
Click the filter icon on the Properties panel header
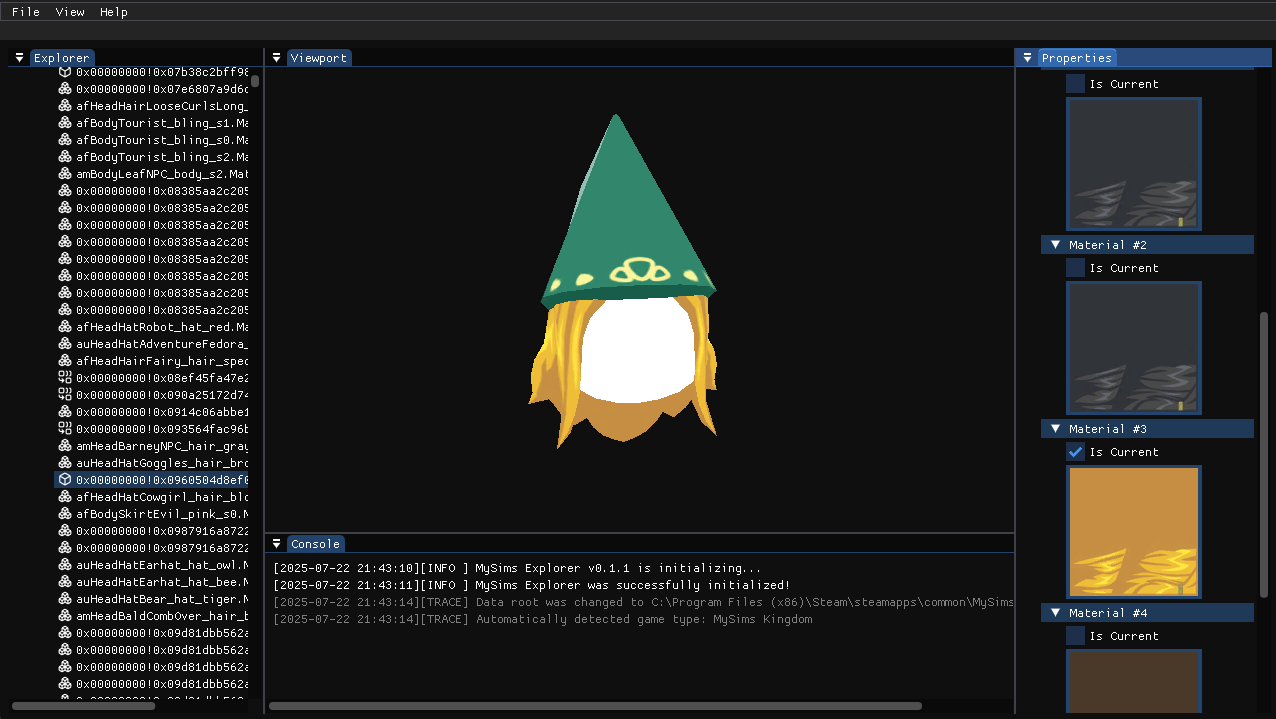(1027, 57)
